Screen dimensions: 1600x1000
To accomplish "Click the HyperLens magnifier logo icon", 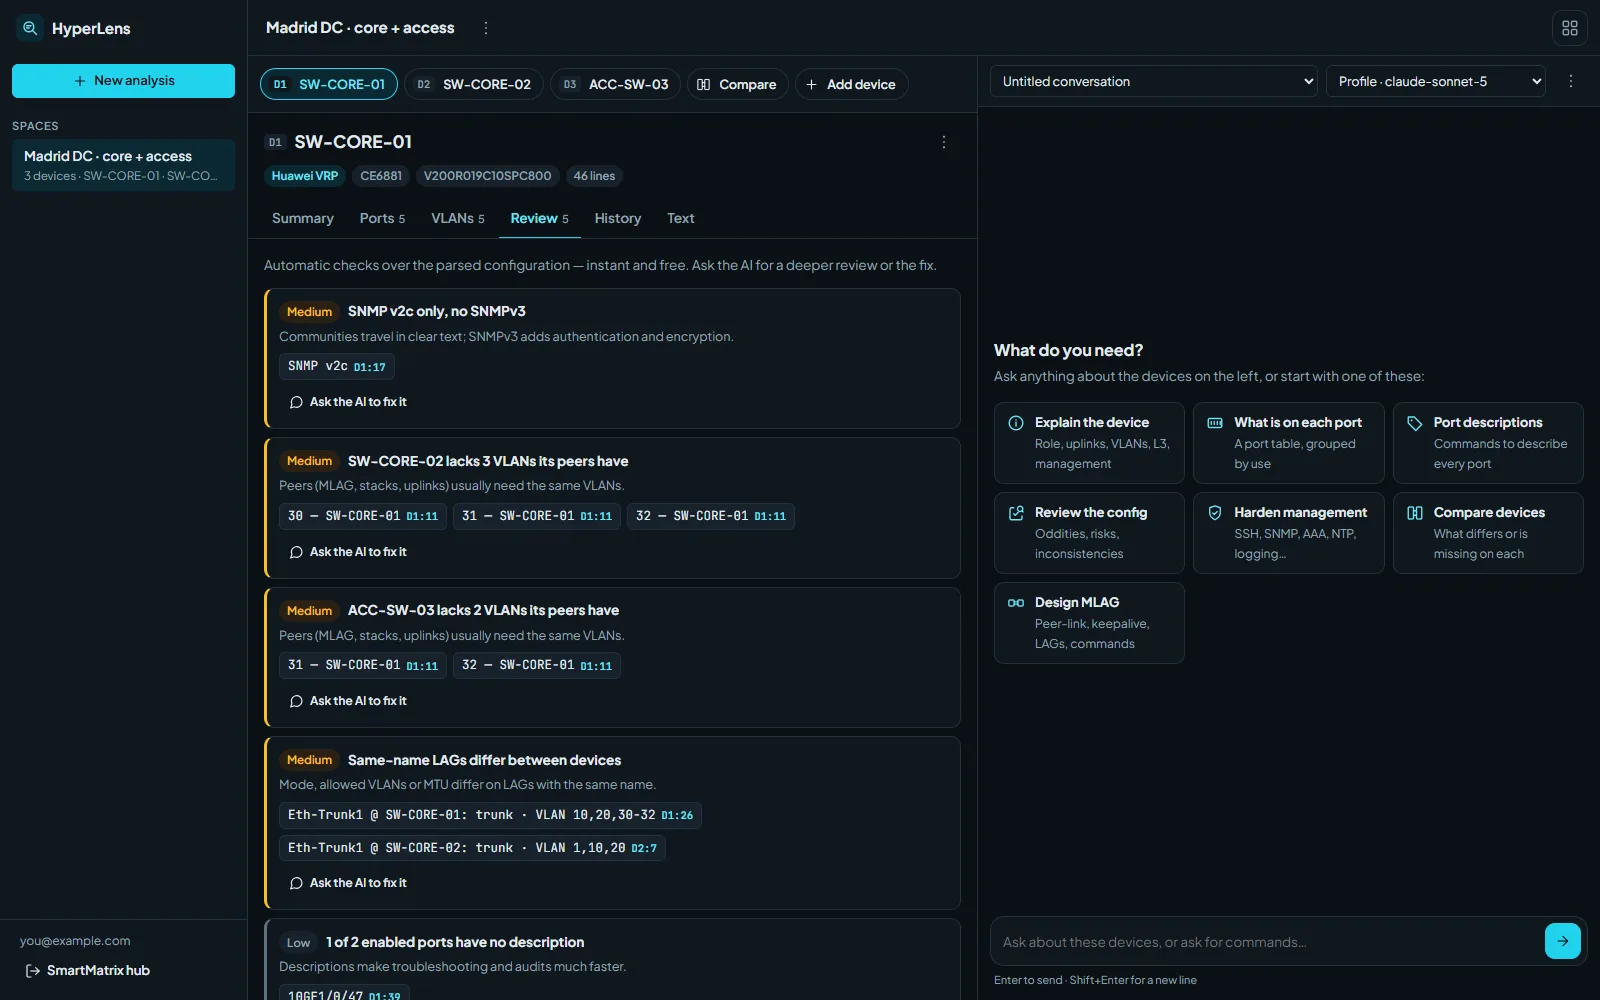I will [30, 28].
